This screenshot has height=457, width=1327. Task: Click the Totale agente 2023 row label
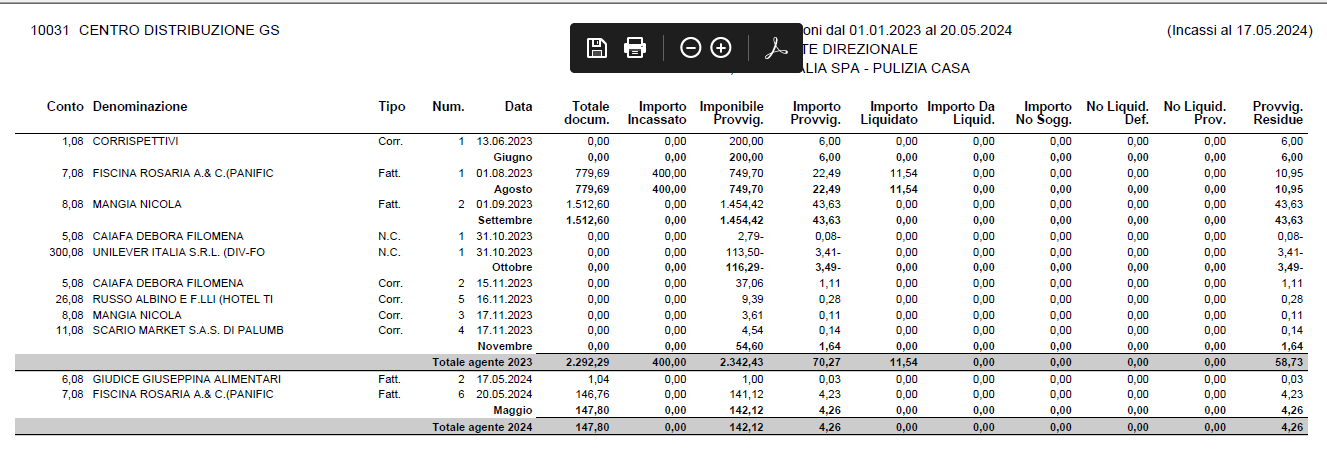482,361
